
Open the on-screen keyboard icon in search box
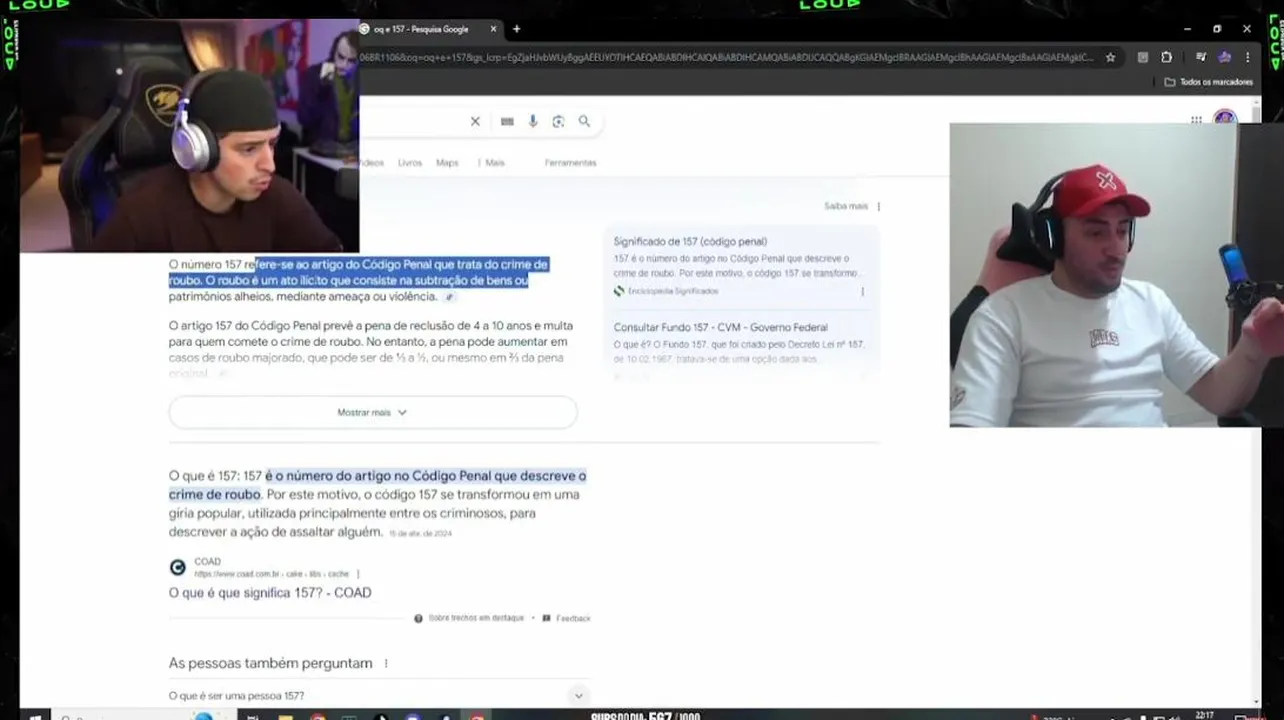pos(507,121)
